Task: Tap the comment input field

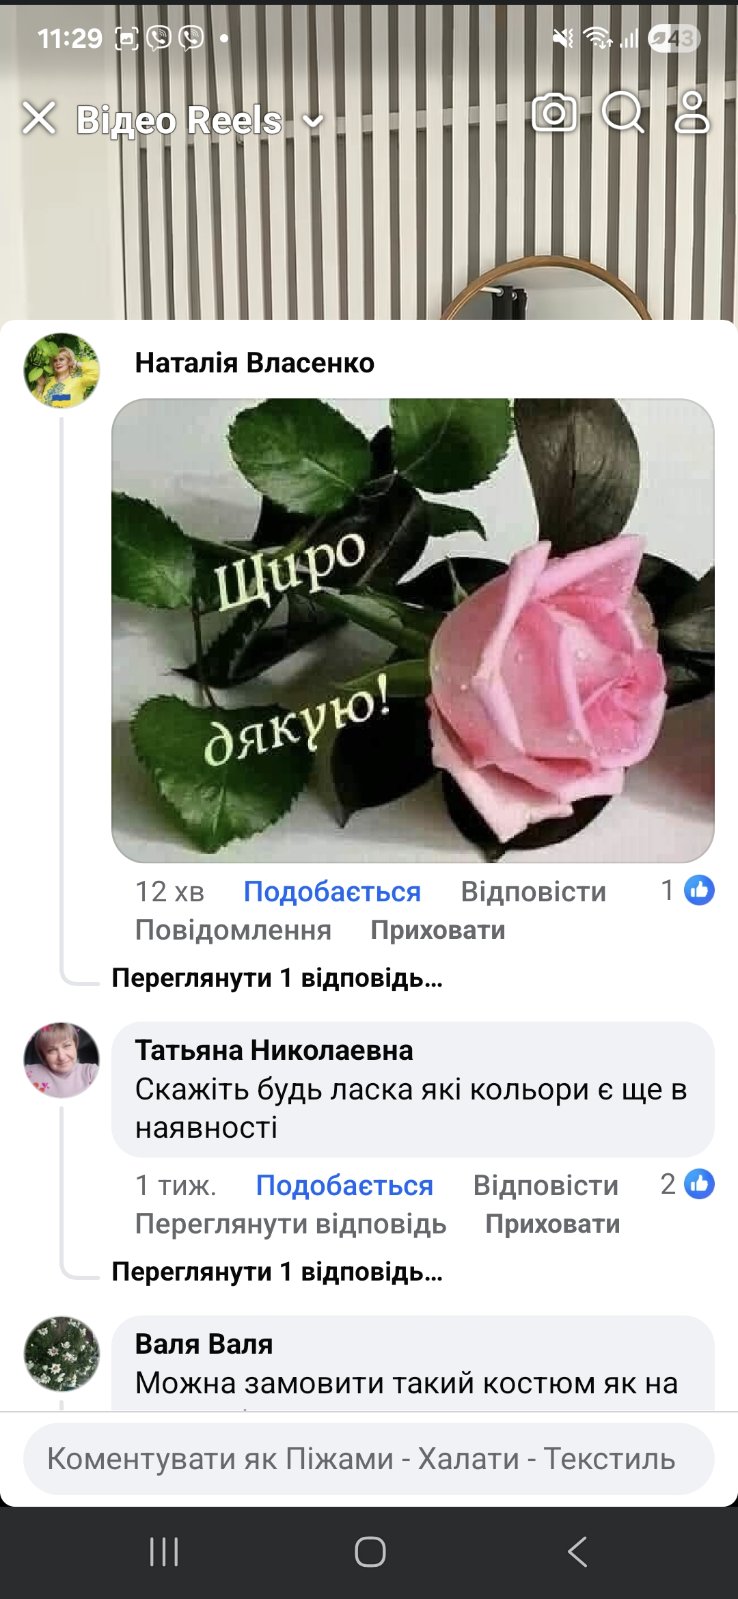Action: coord(369,1459)
